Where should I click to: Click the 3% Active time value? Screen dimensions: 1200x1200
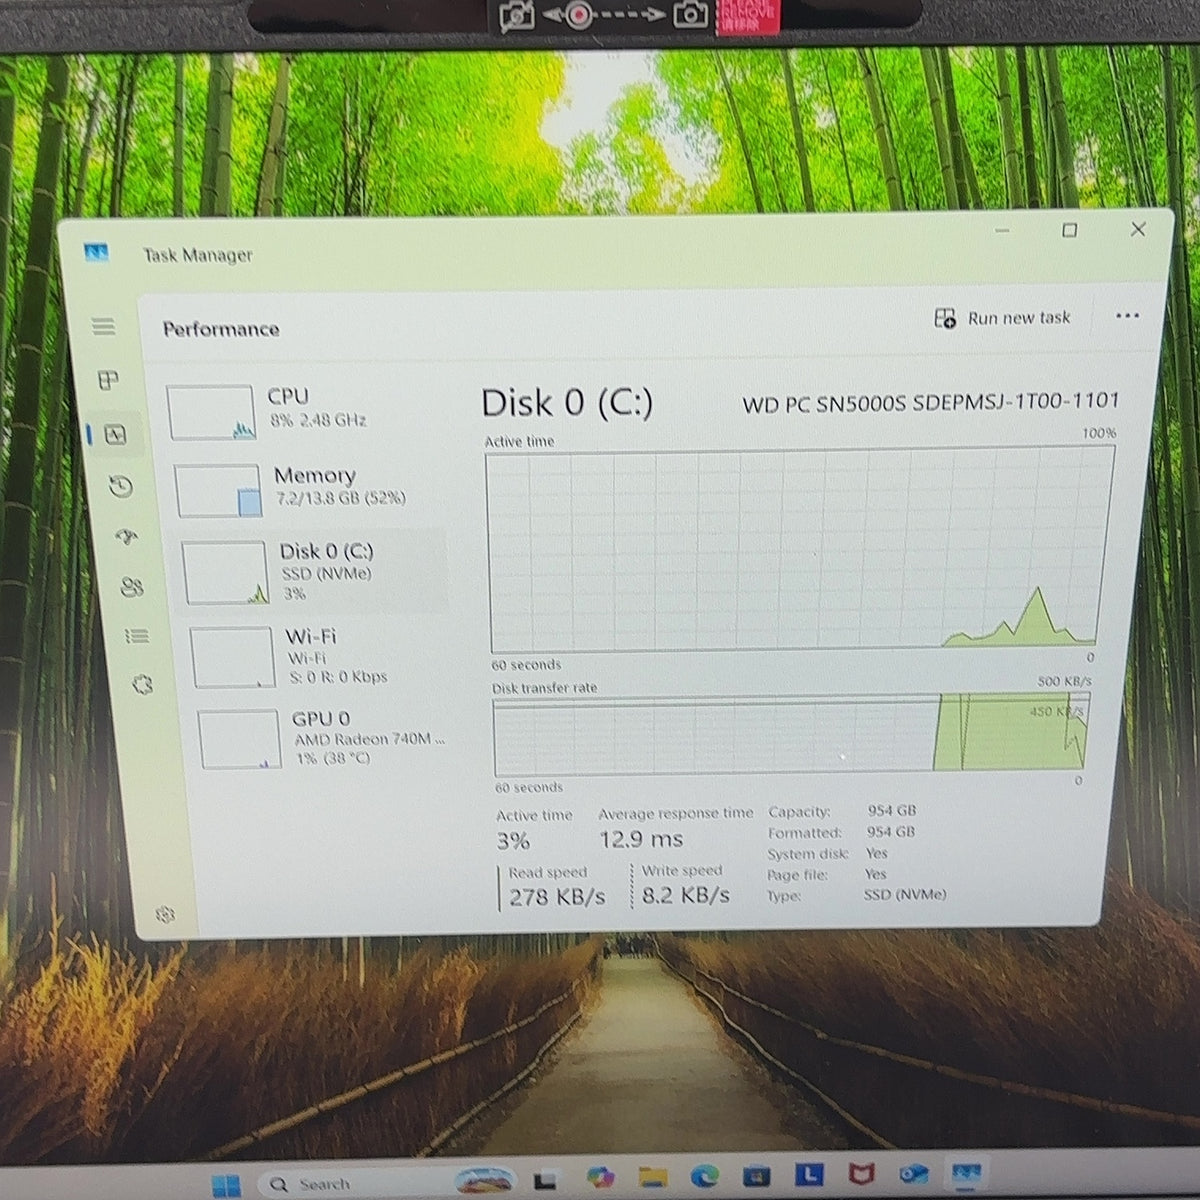[x=513, y=841]
